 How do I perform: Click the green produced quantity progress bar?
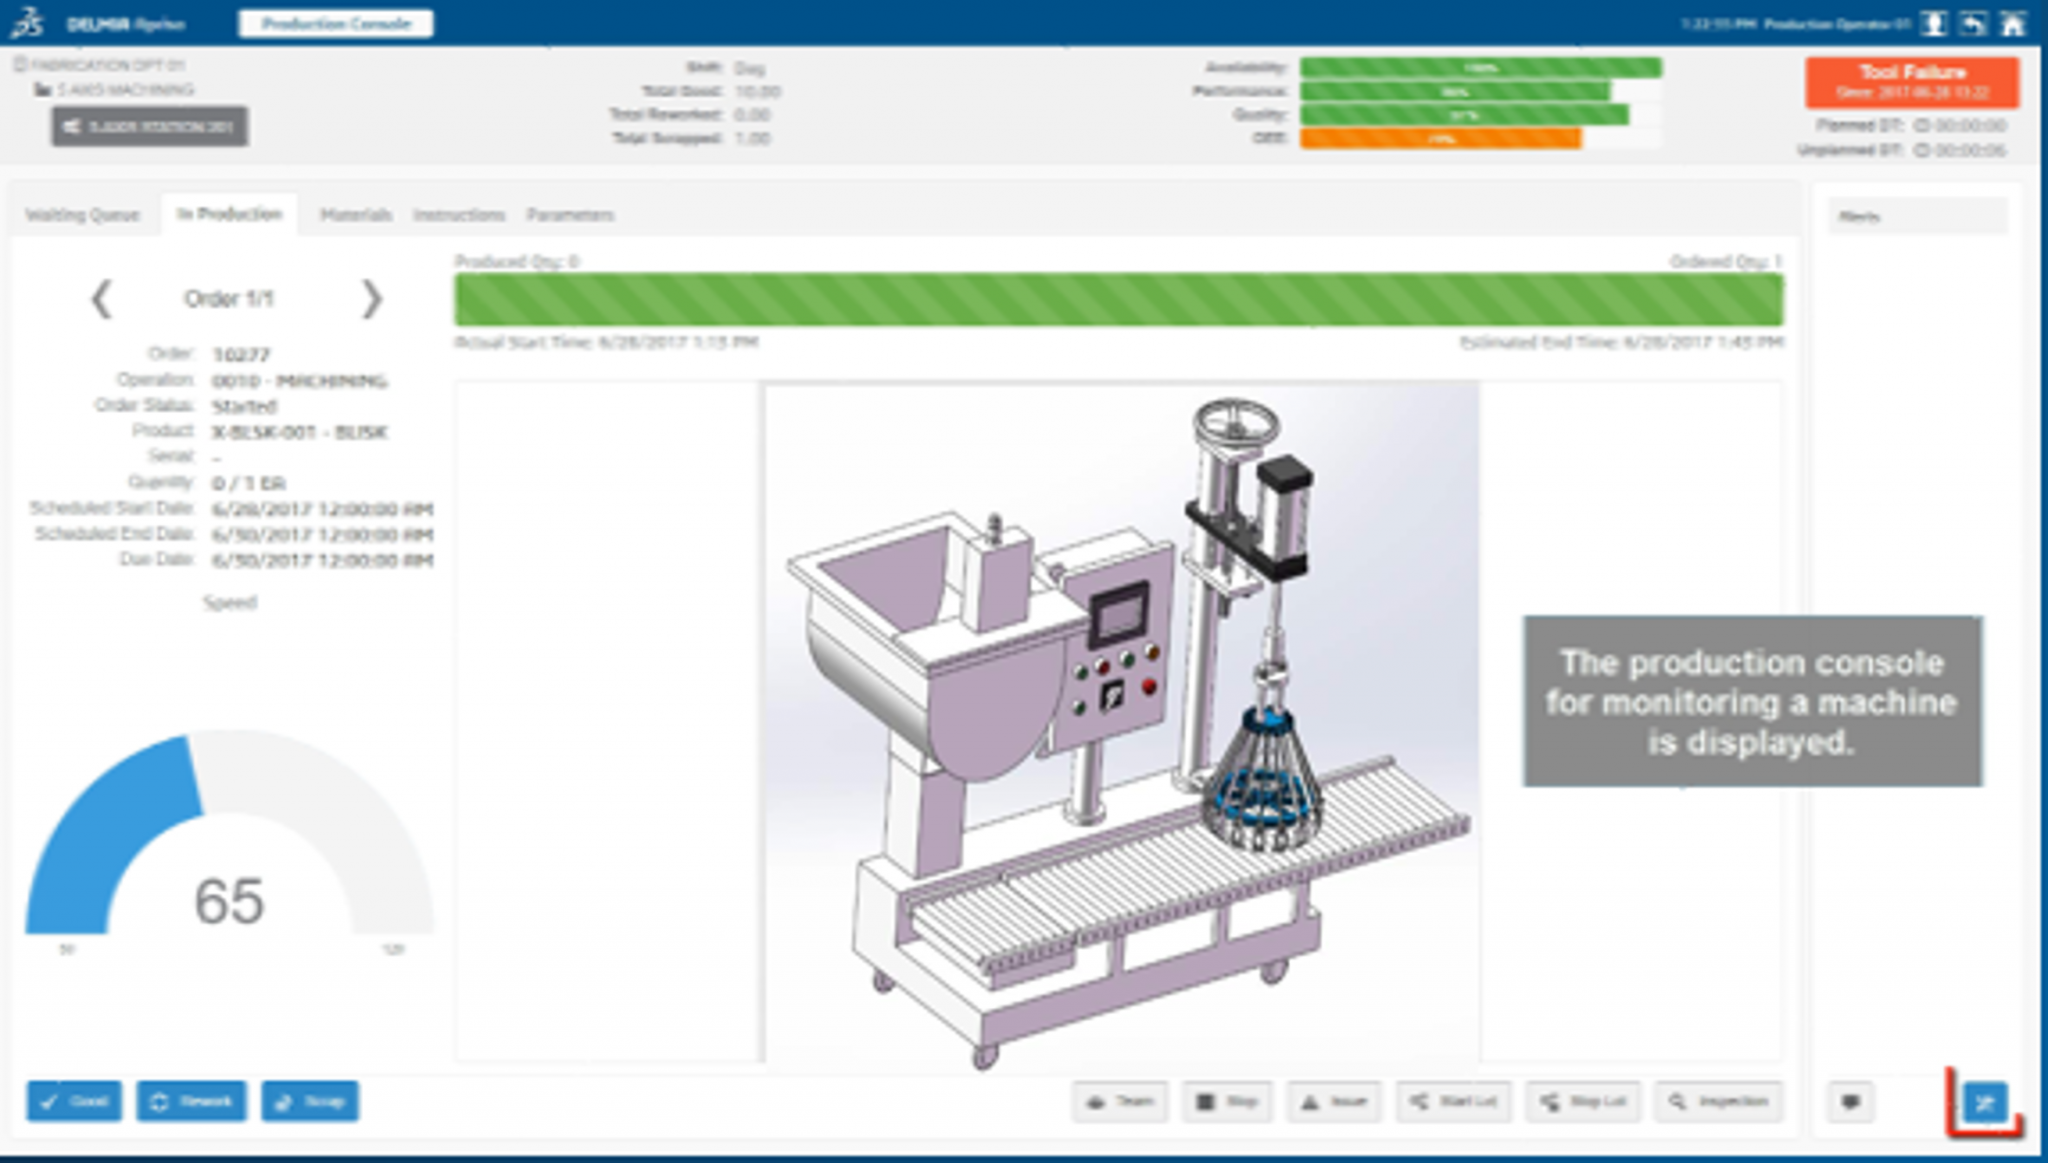point(1118,299)
